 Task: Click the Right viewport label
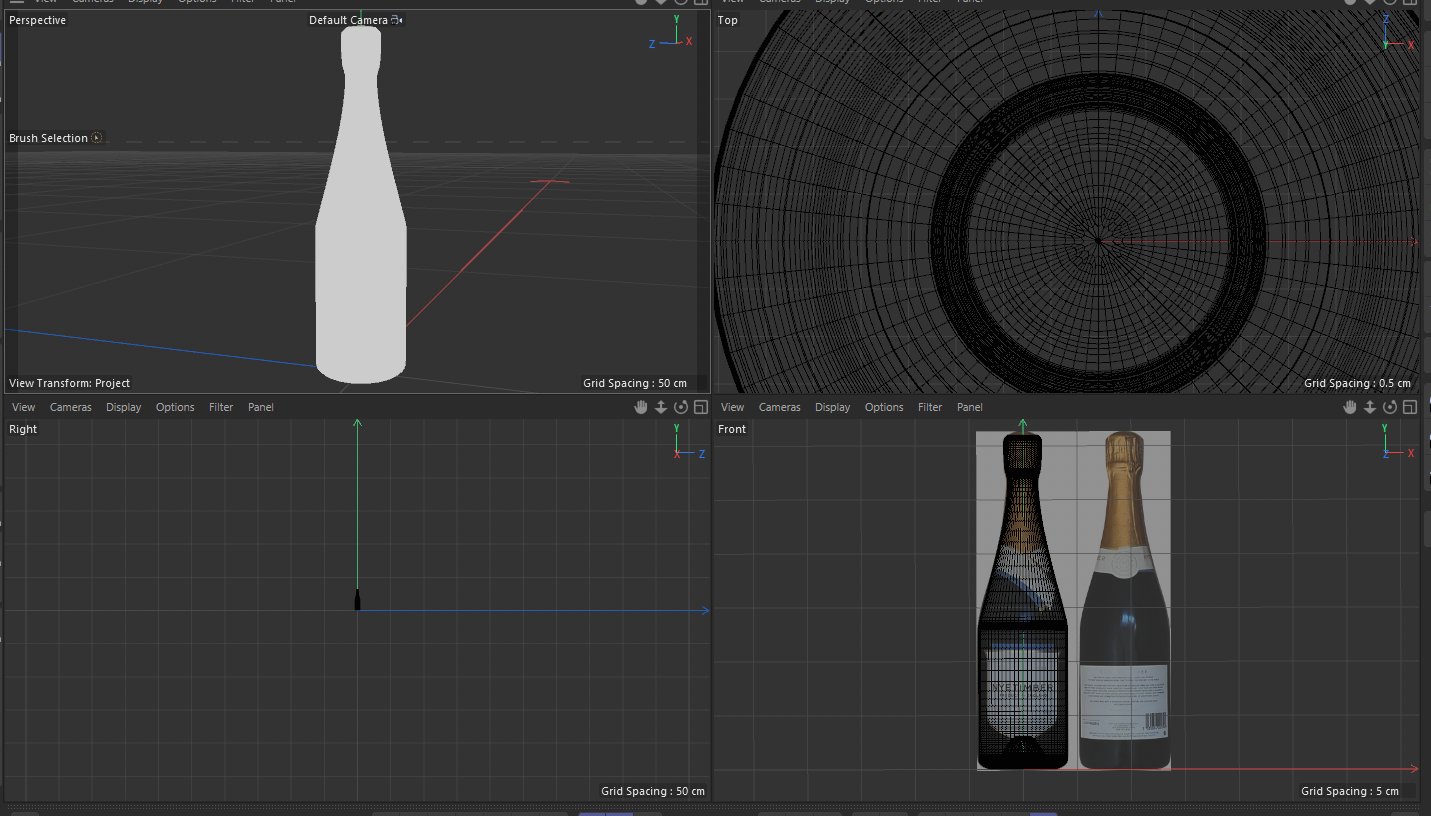(23, 429)
